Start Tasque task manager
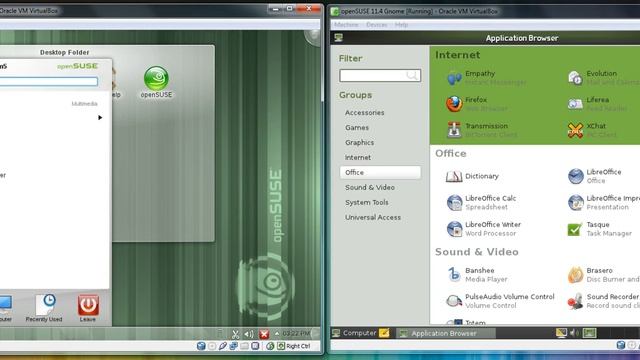 point(600,229)
